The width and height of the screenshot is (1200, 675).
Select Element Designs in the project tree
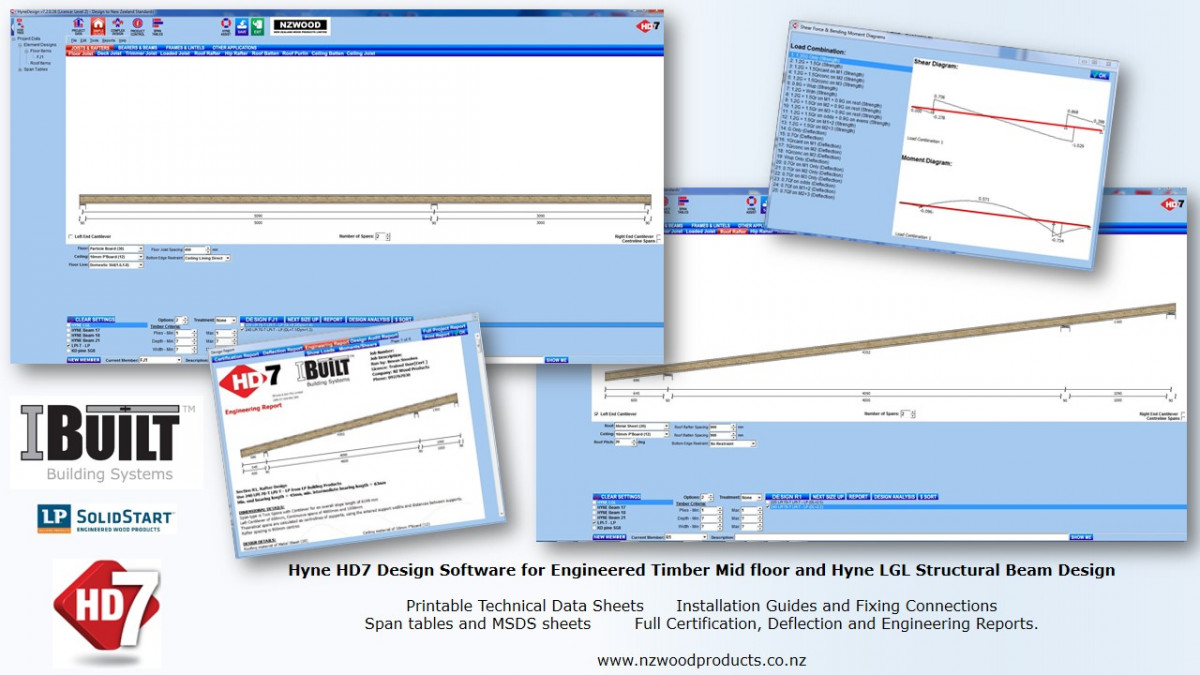(42, 44)
